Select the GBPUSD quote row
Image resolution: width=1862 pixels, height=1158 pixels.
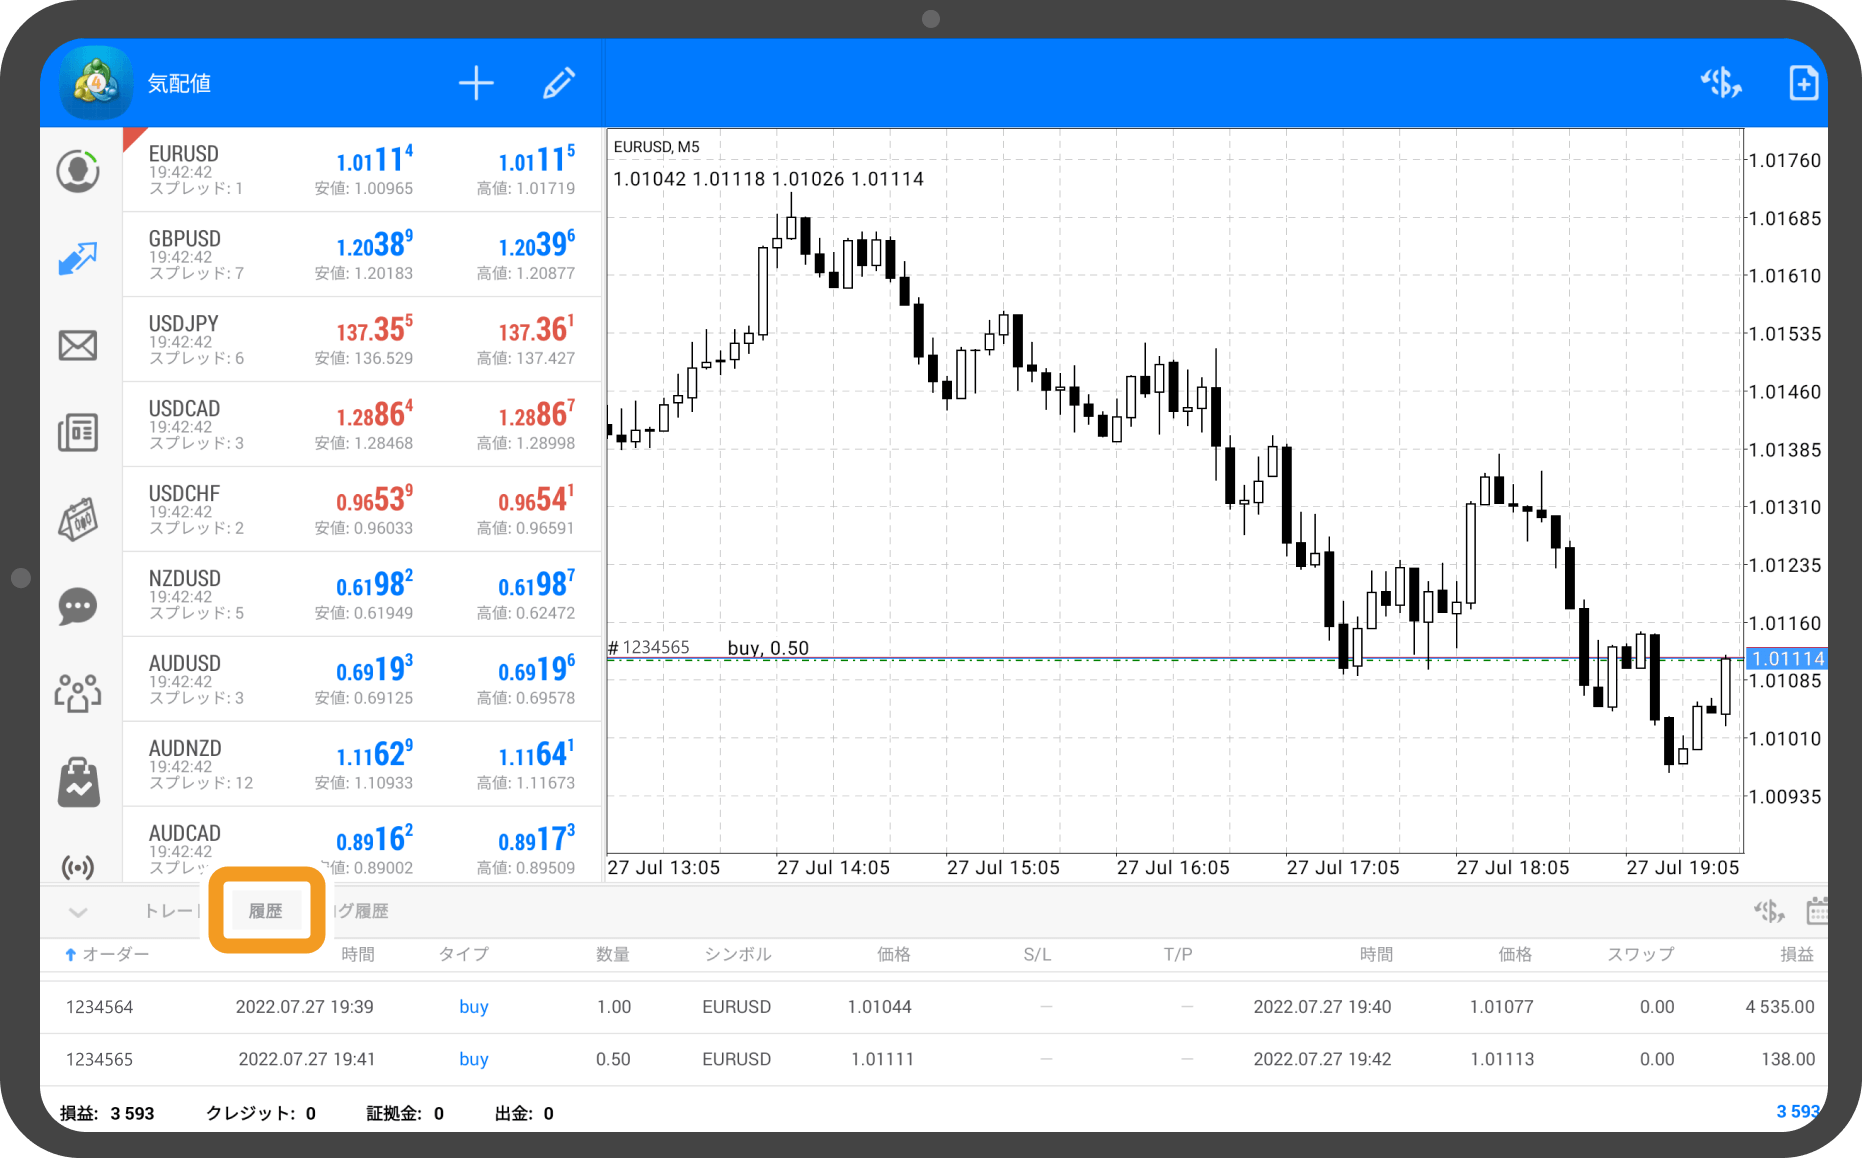tap(362, 254)
